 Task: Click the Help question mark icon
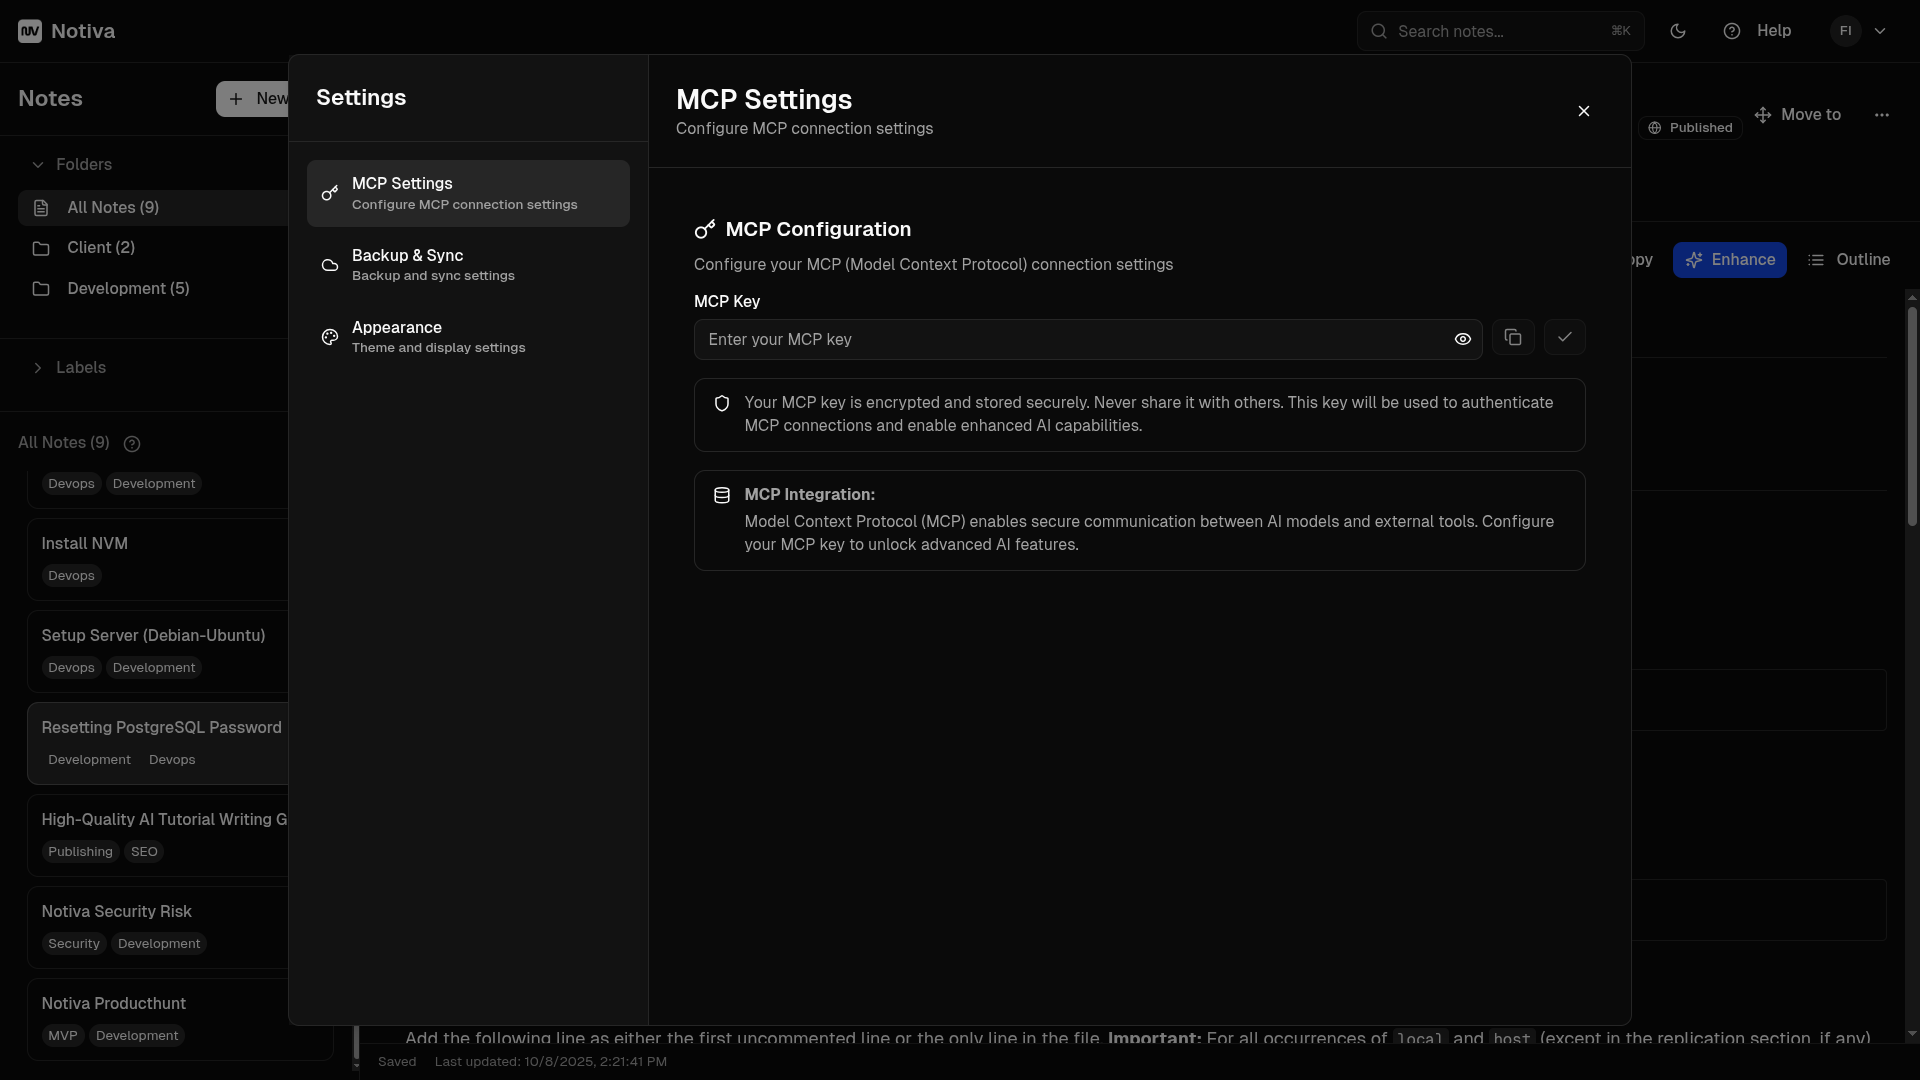1732,31
